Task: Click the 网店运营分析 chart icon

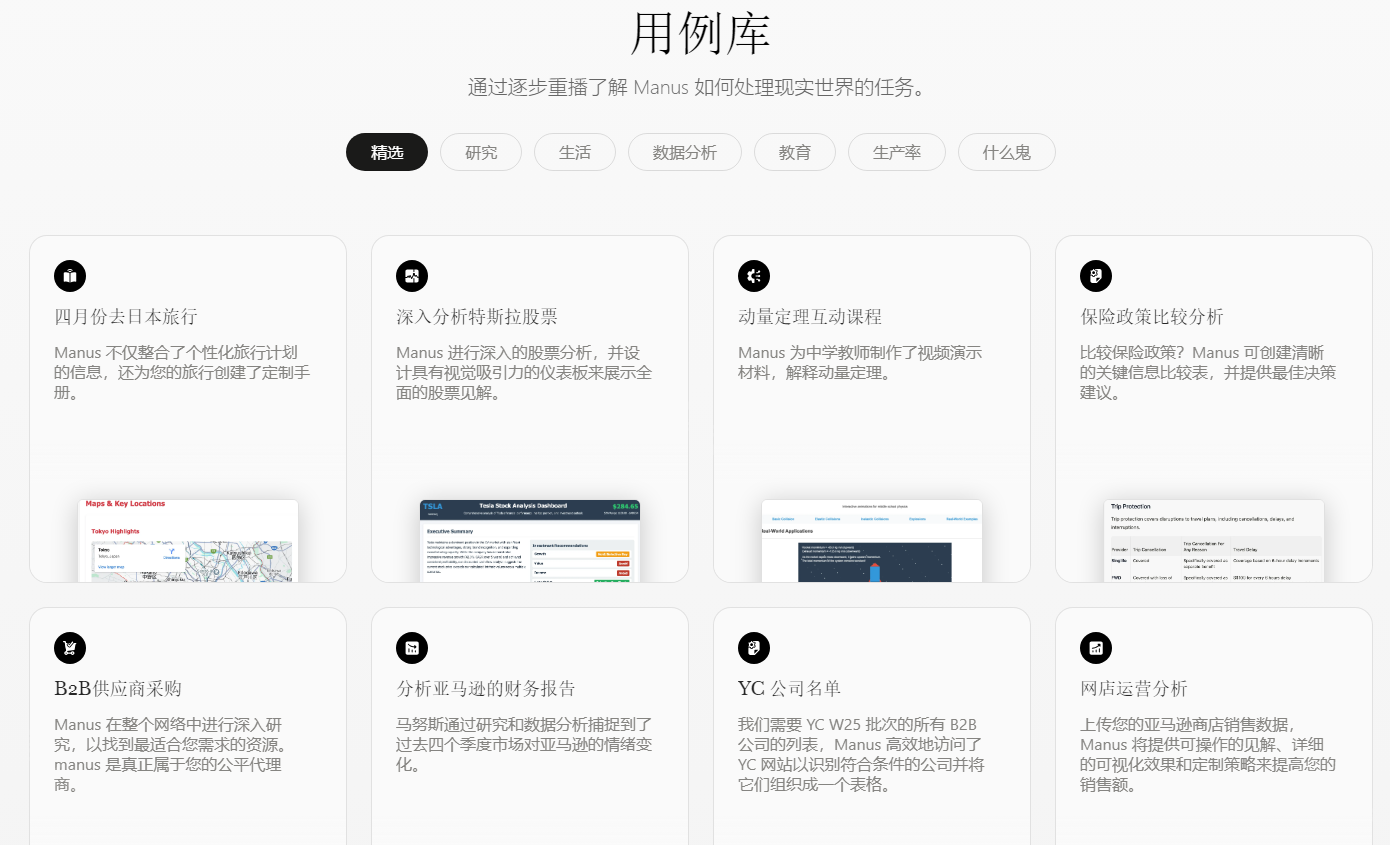Action: [x=1096, y=648]
